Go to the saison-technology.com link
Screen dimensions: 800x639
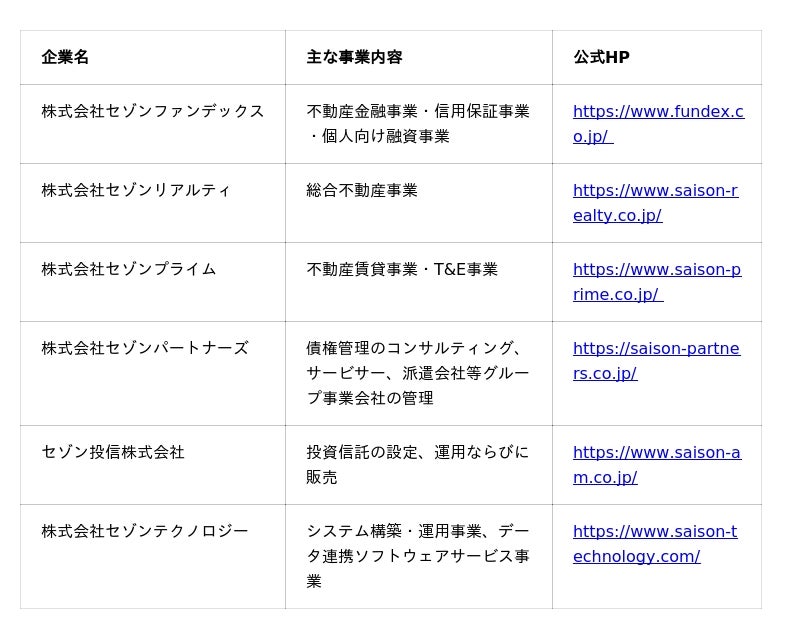point(655,544)
